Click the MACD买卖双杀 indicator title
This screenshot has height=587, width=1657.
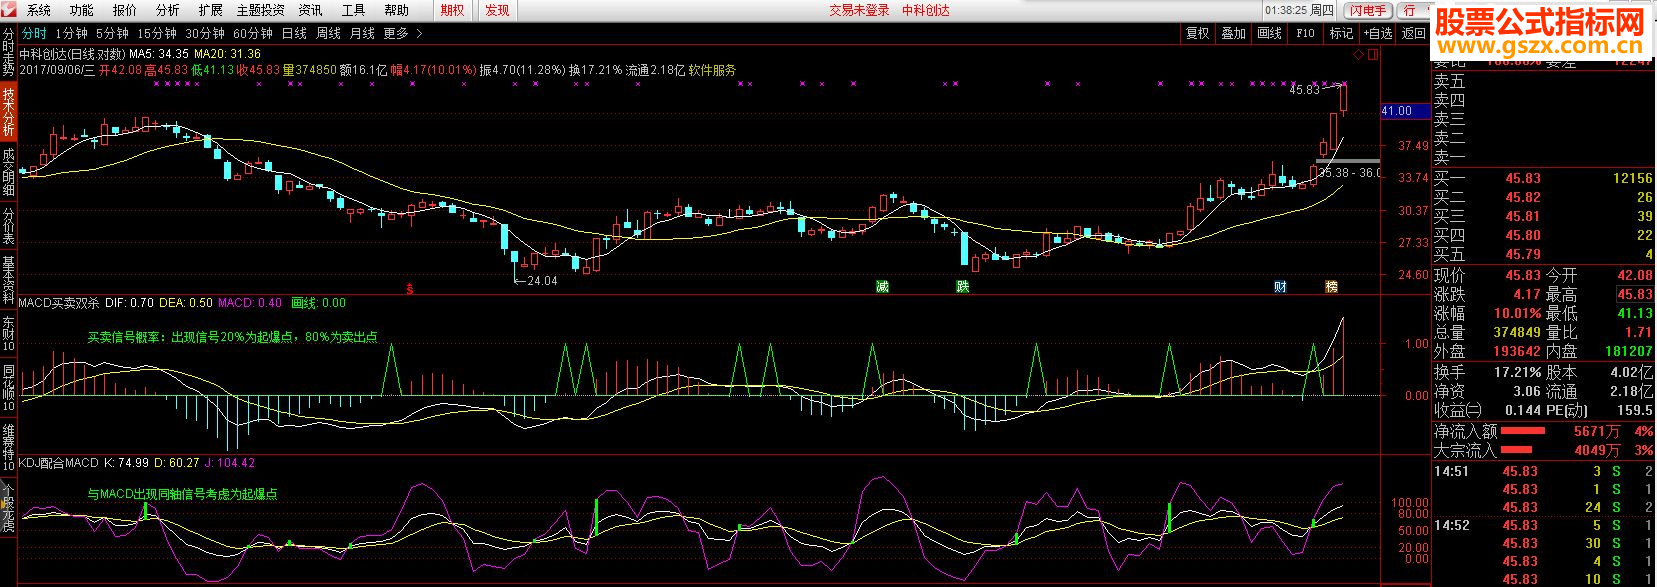click(59, 303)
